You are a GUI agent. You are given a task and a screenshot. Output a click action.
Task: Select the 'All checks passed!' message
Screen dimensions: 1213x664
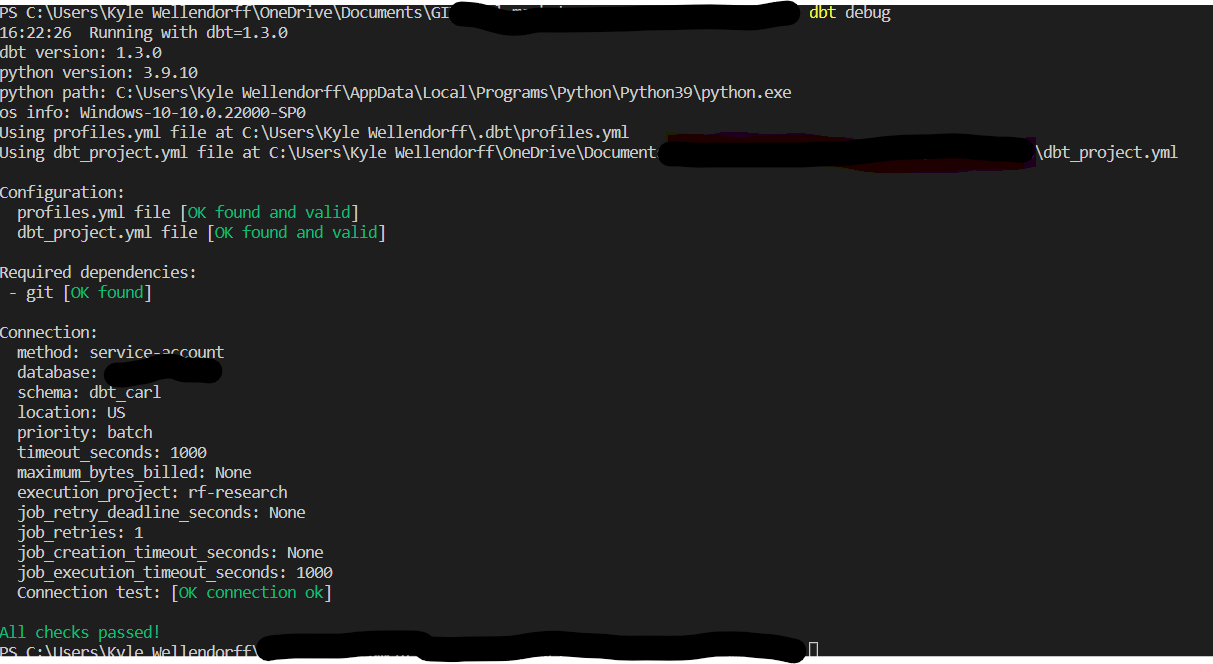(x=80, y=631)
